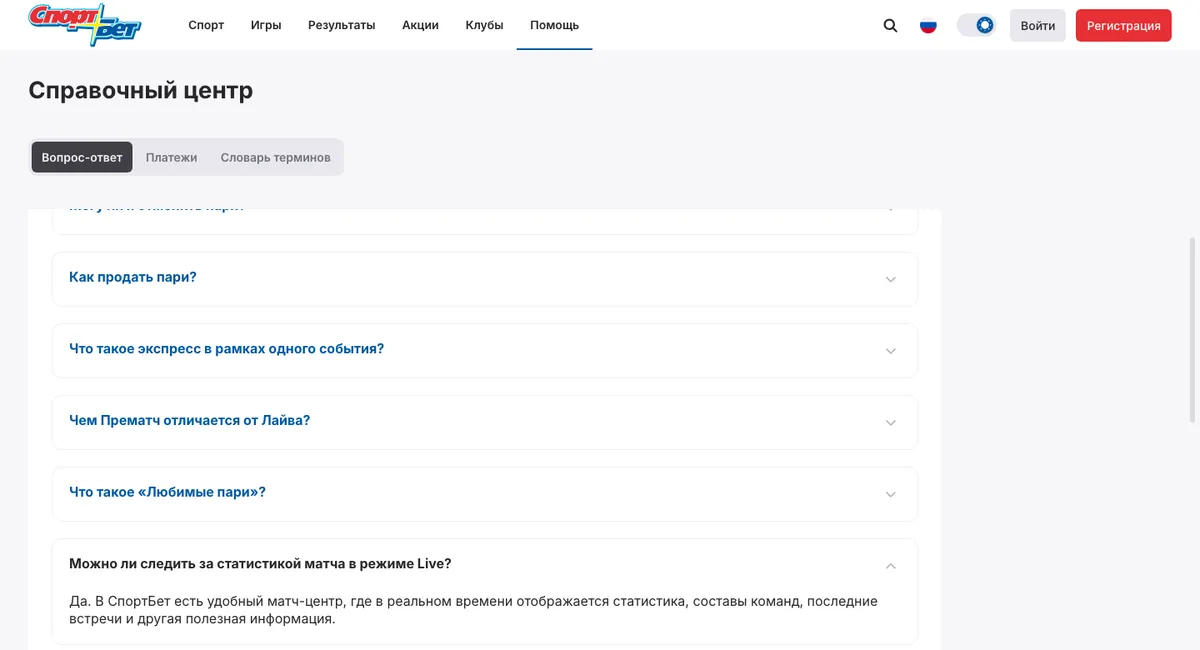
Task: Click the red Регистрация button
Action: pos(1124,26)
